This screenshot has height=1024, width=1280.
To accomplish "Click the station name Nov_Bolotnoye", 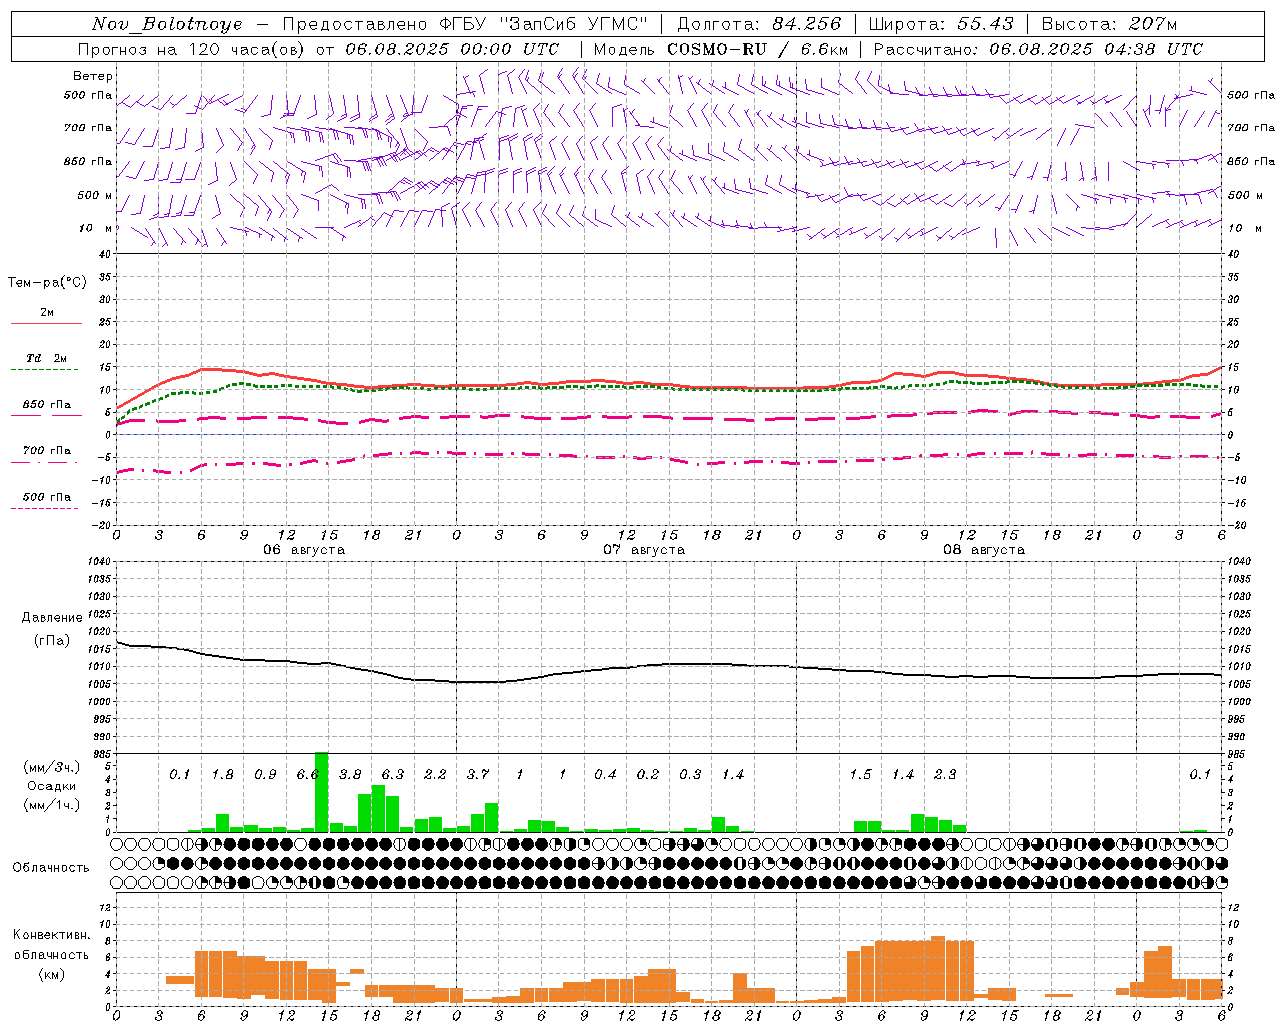I will 167,24.
